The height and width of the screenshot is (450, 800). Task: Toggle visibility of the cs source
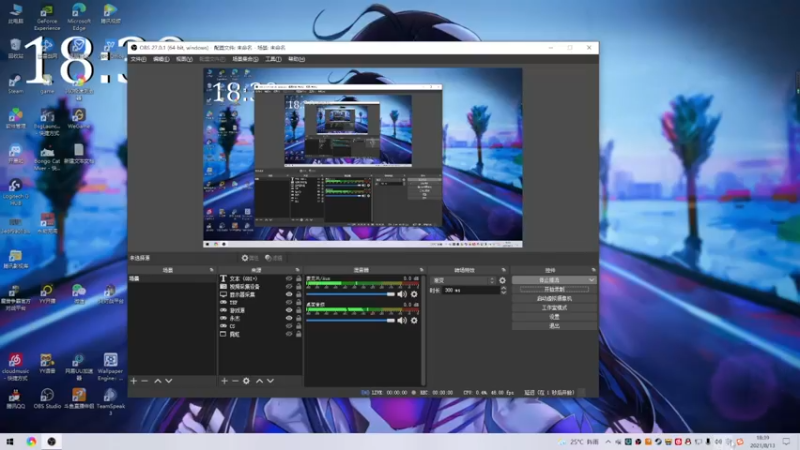click(289, 326)
